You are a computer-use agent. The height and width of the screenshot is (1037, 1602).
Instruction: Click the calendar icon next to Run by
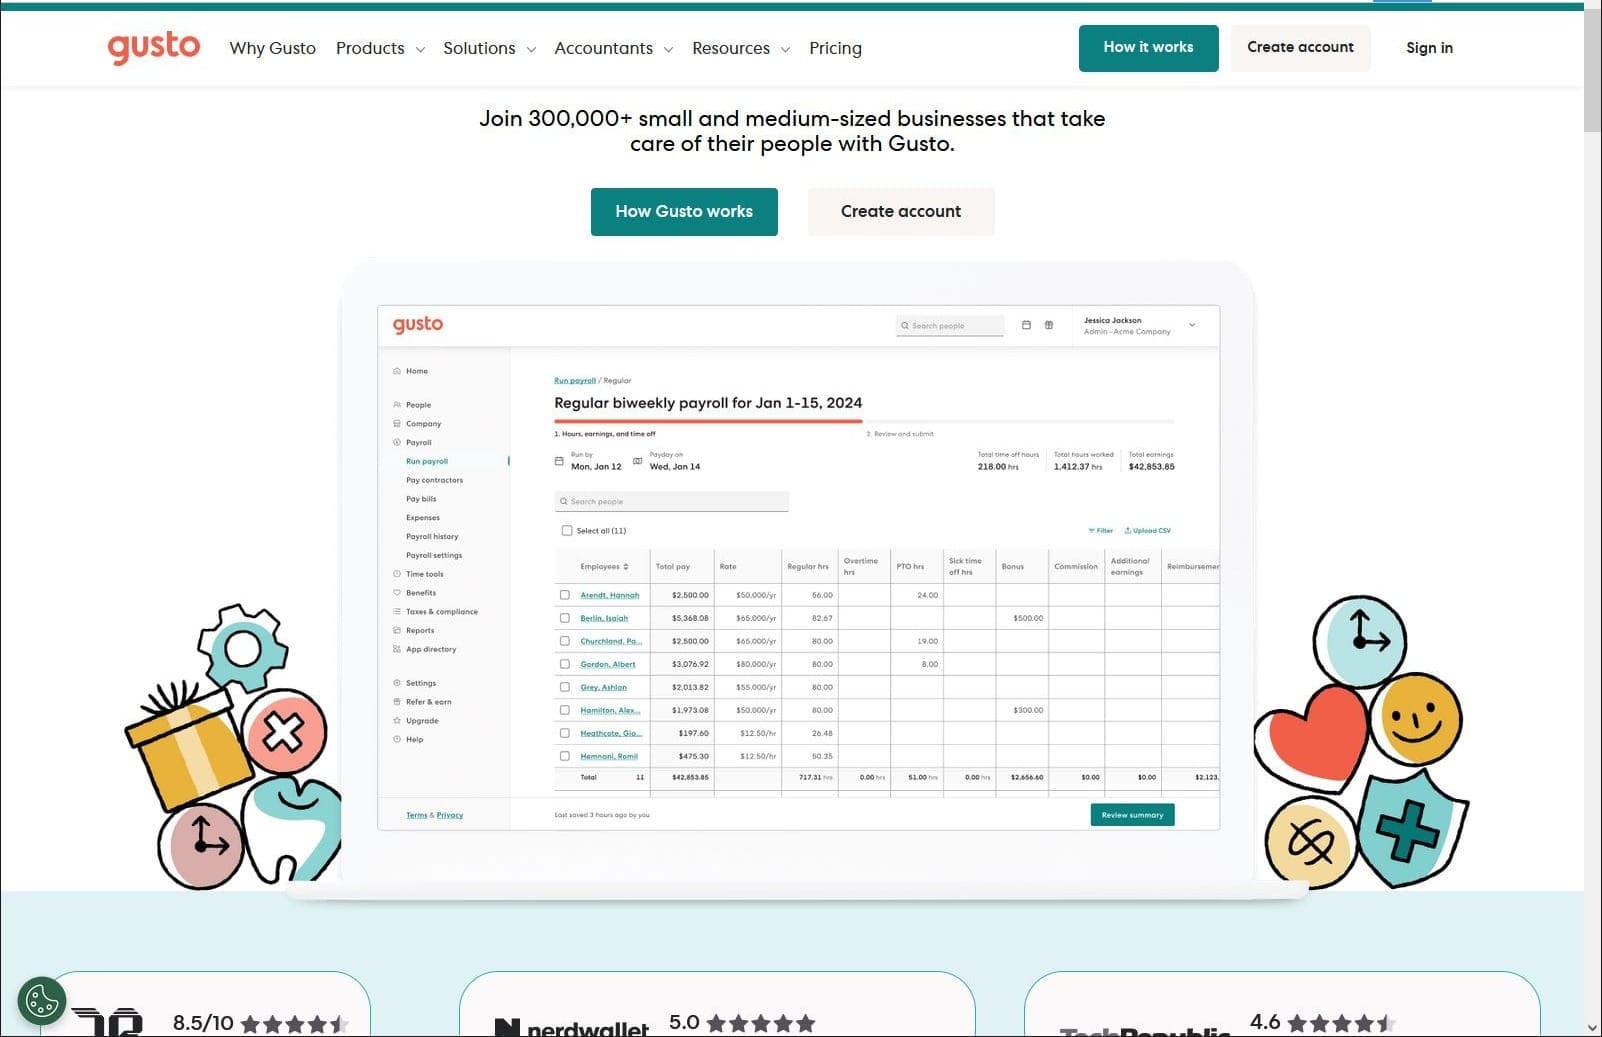(x=559, y=461)
